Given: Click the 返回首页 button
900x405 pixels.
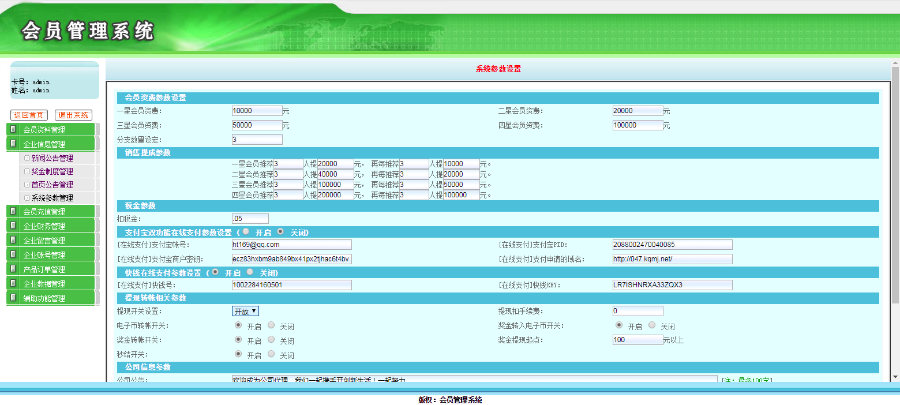Looking at the screenshot, I should coord(29,115).
